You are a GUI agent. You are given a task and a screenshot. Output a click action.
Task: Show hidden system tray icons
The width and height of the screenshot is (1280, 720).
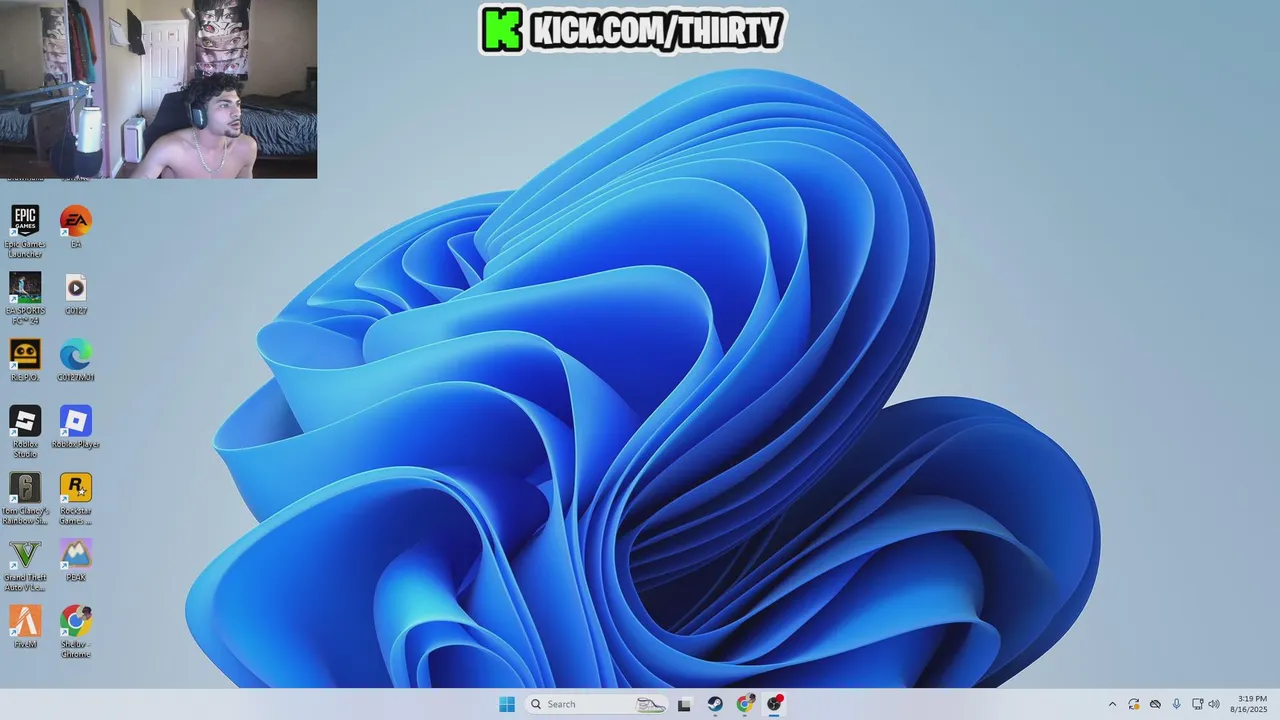click(1112, 704)
